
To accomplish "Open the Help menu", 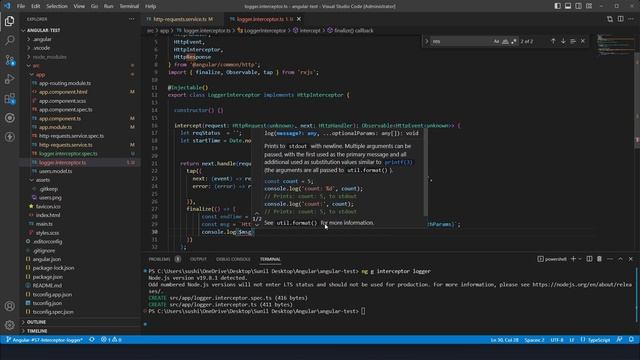I will (x=150, y=6).
